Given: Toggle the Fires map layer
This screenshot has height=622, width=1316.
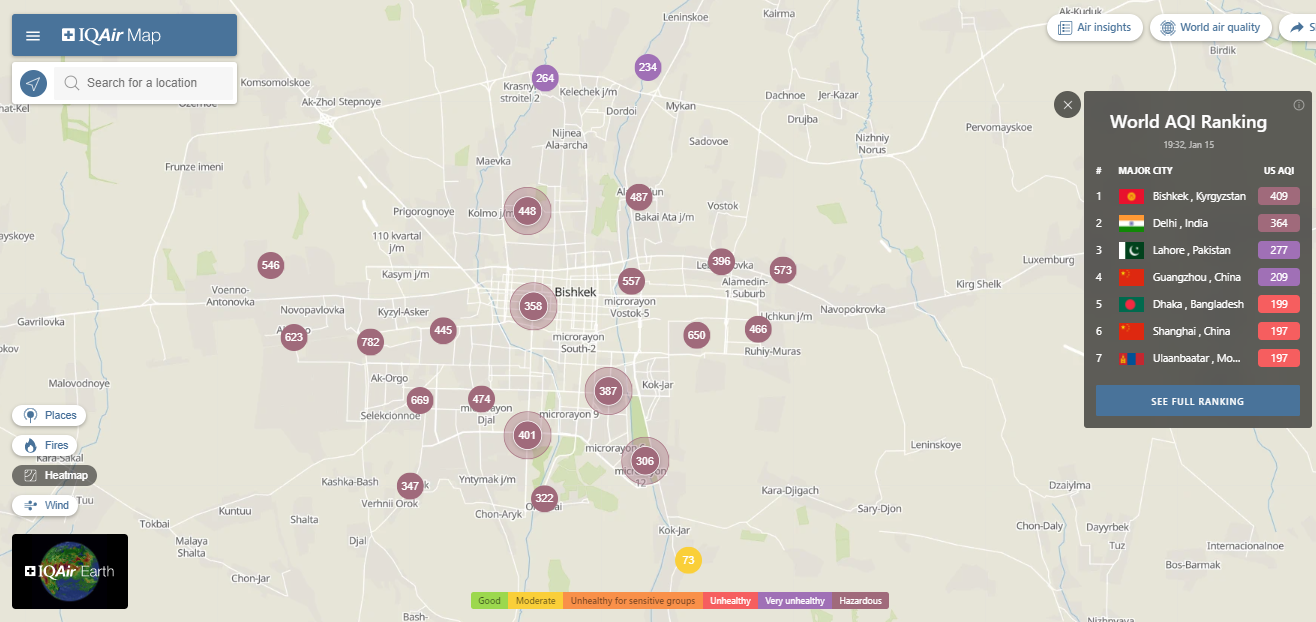Looking at the screenshot, I should [45, 445].
